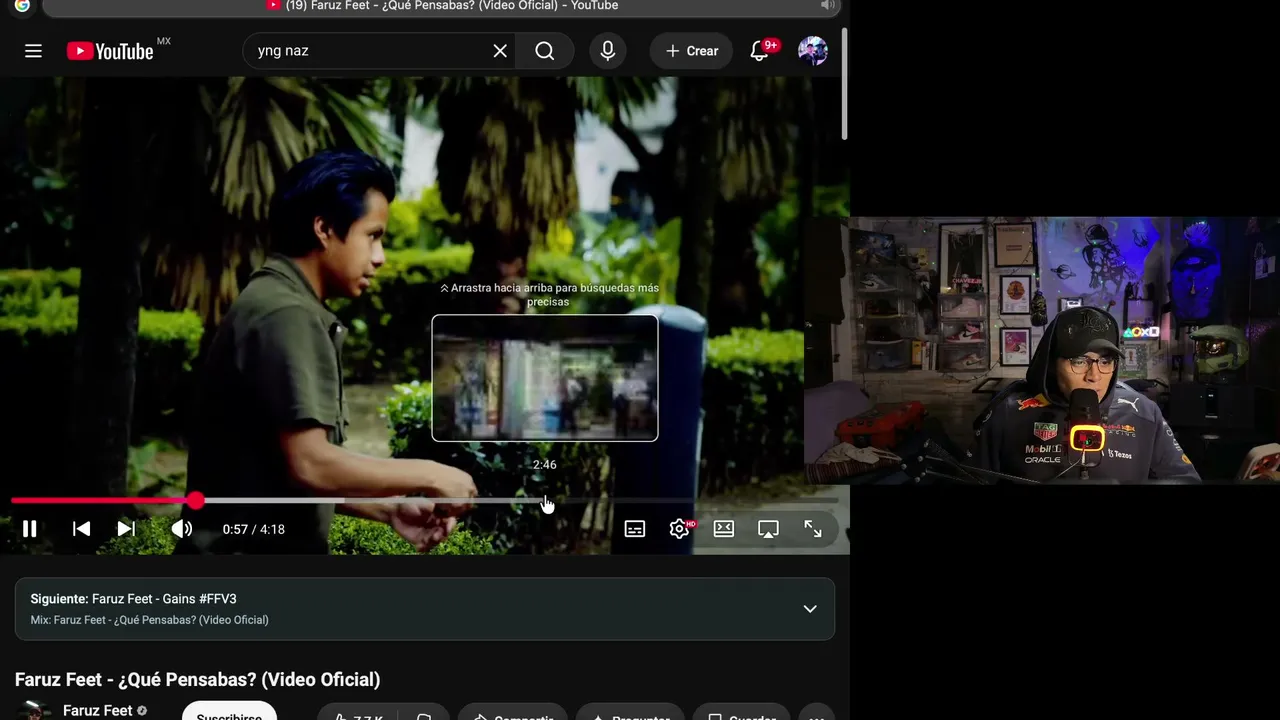Click the browser tab audio speaker icon

click(827, 6)
